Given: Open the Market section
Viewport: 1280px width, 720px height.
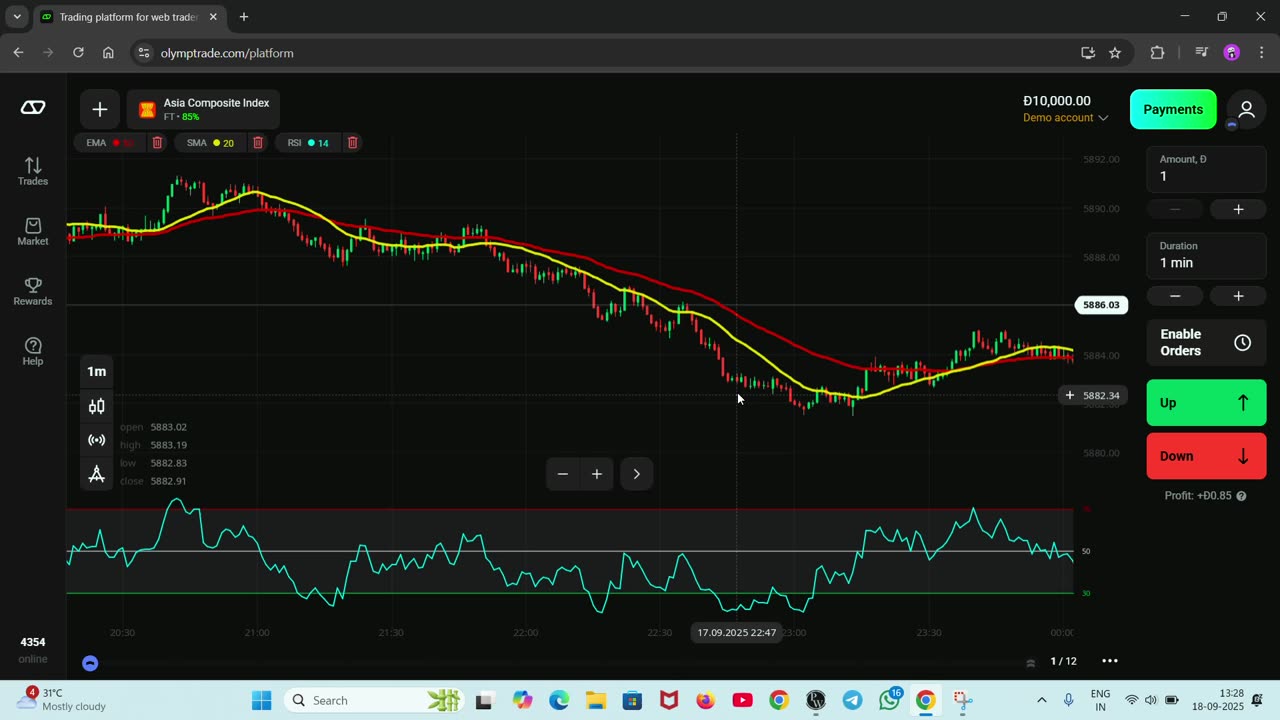Looking at the screenshot, I should click(x=33, y=231).
